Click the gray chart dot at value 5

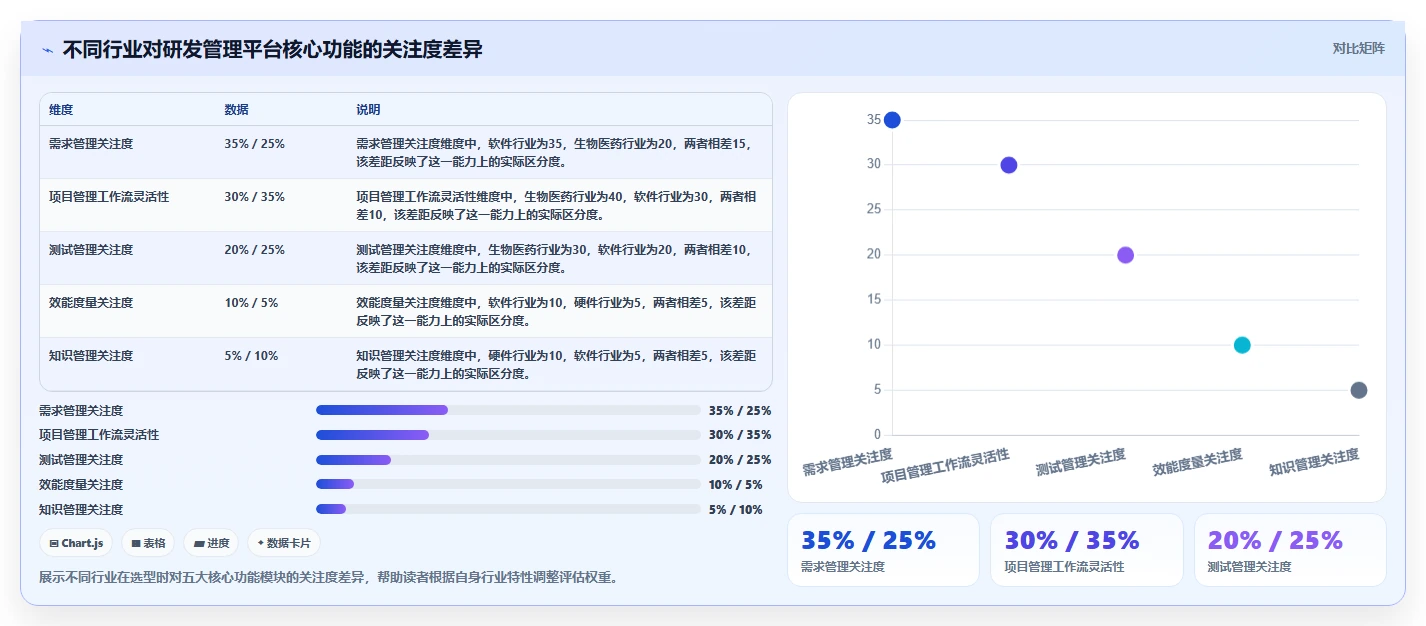point(1358,390)
